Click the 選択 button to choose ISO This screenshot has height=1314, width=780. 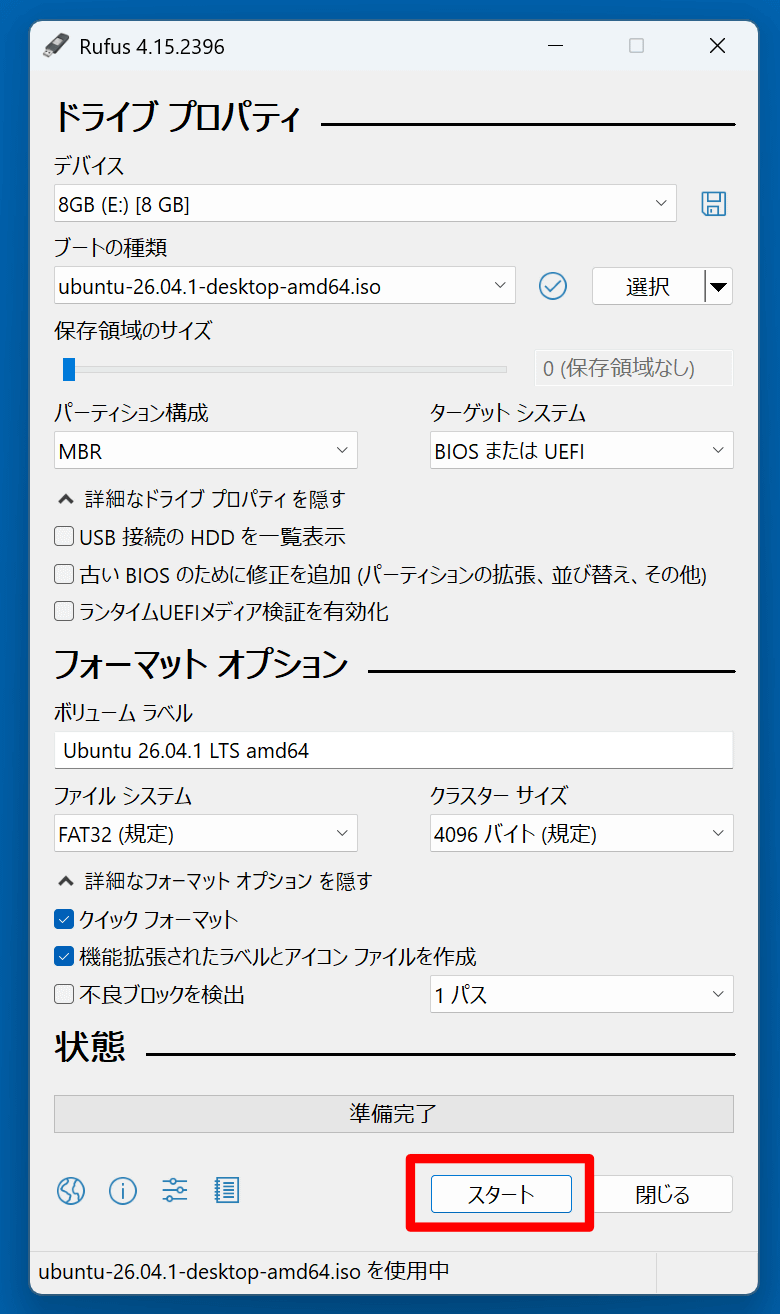tap(648, 287)
